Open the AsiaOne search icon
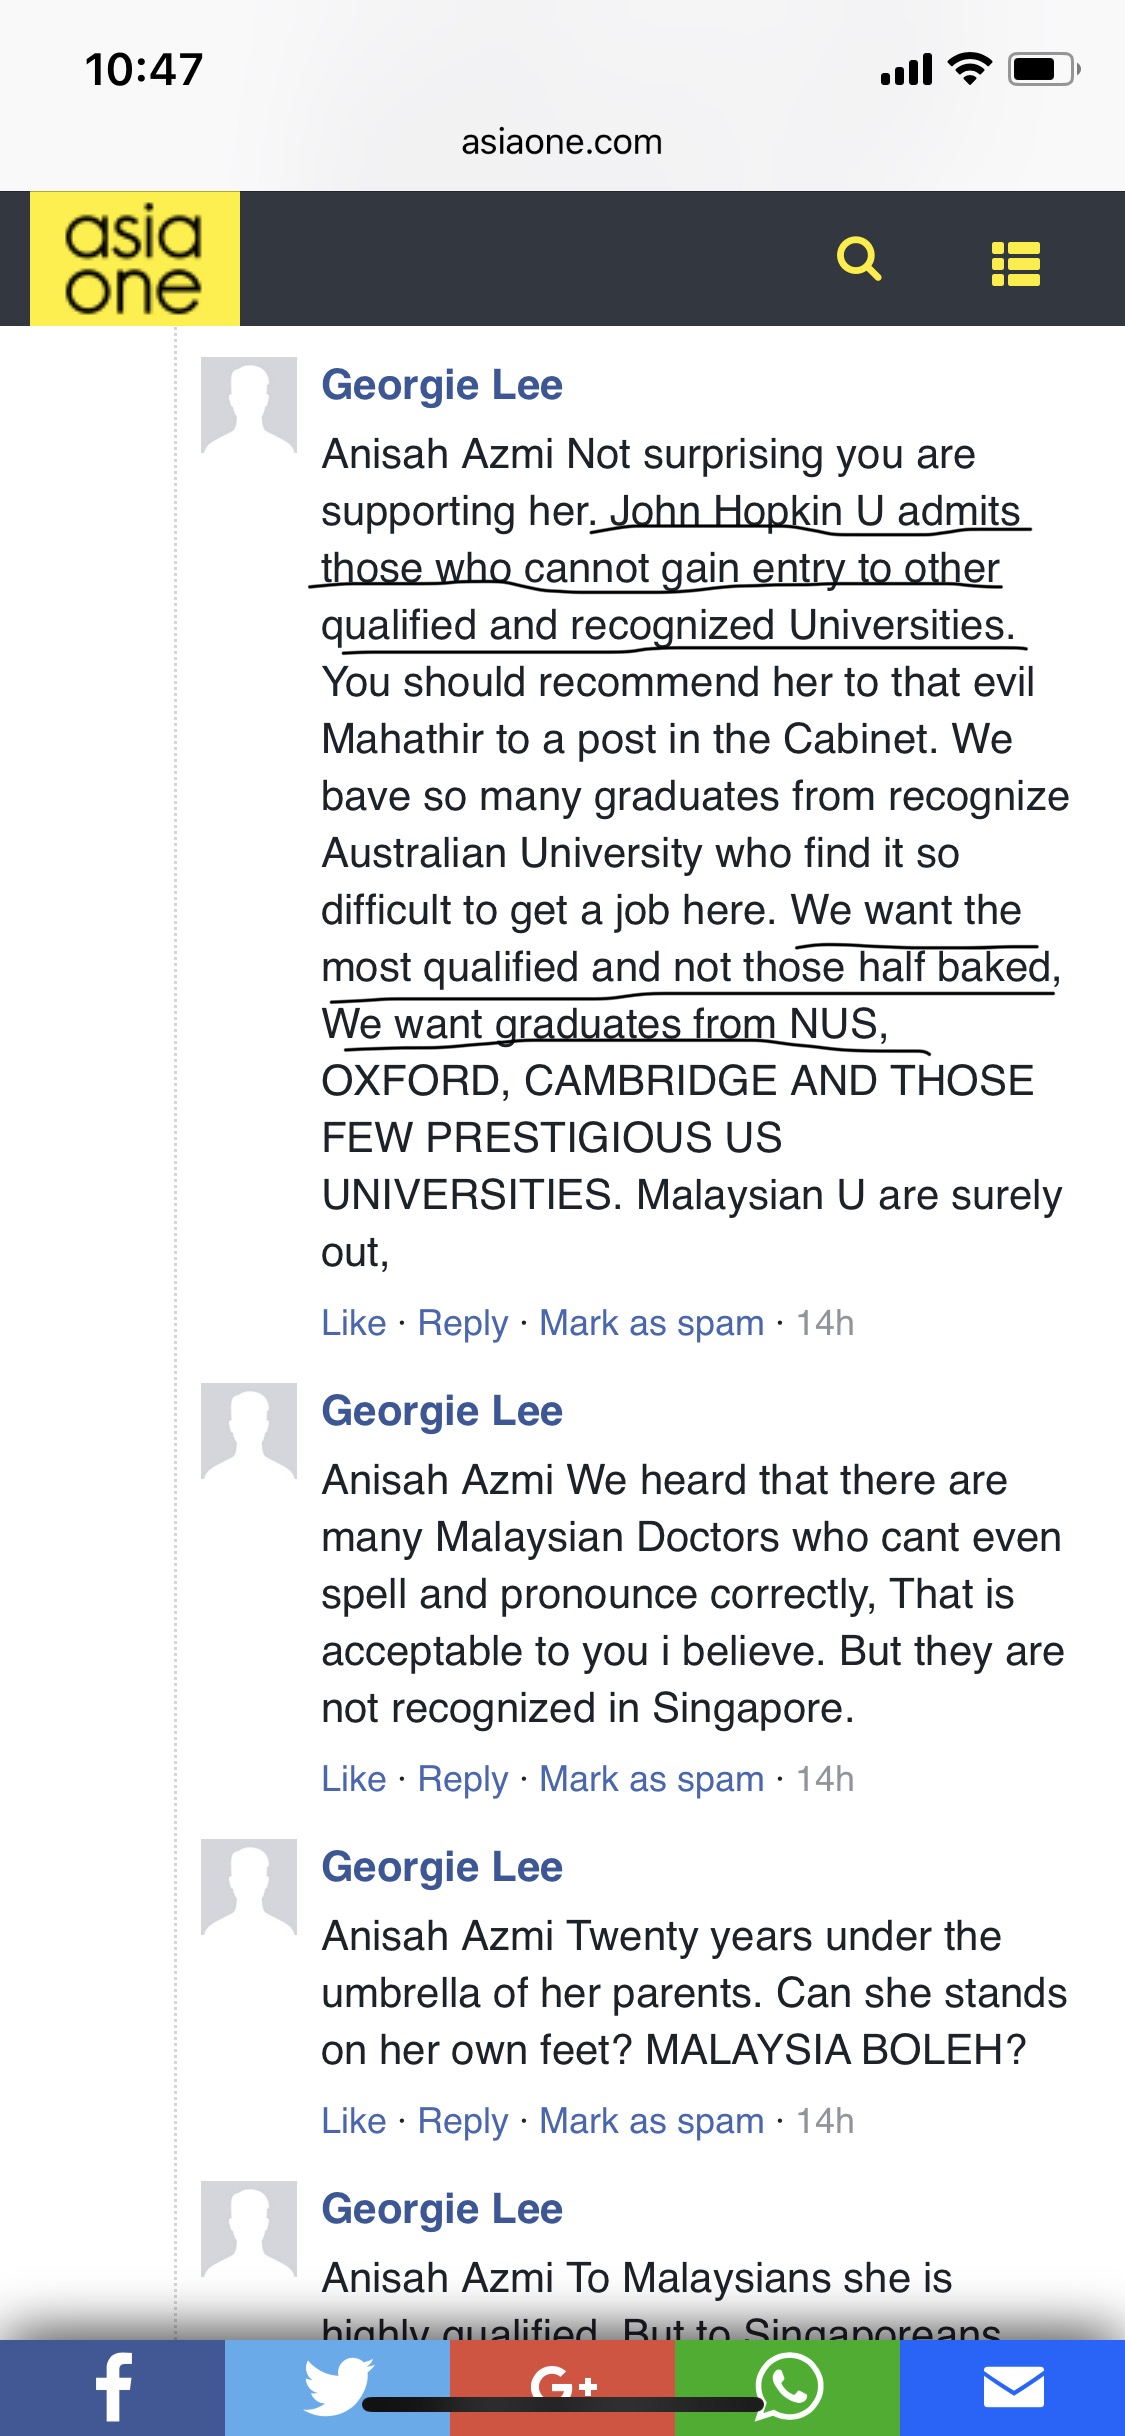1125x2436 pixels. pos(859,260)
